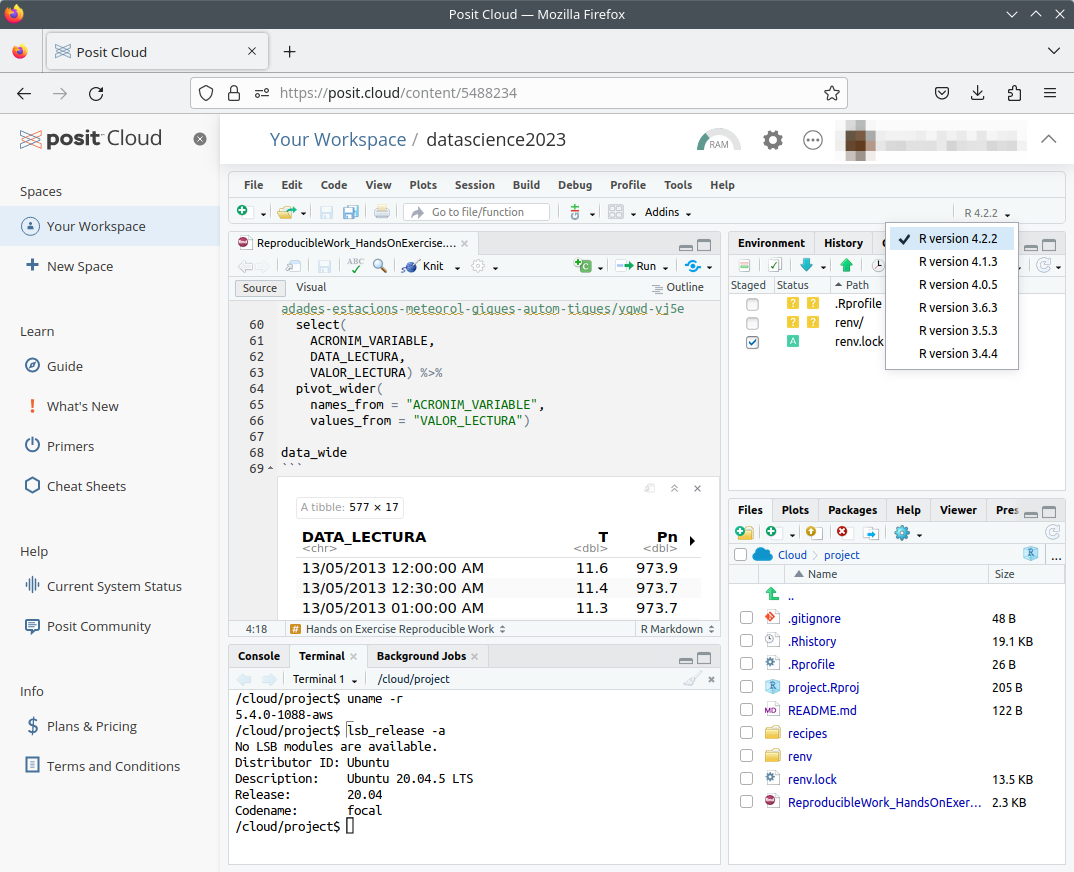Viewport: 1074px width, 872px height.
Task: Check the project.Rproj file checkbox
Action: click(747, 687)
